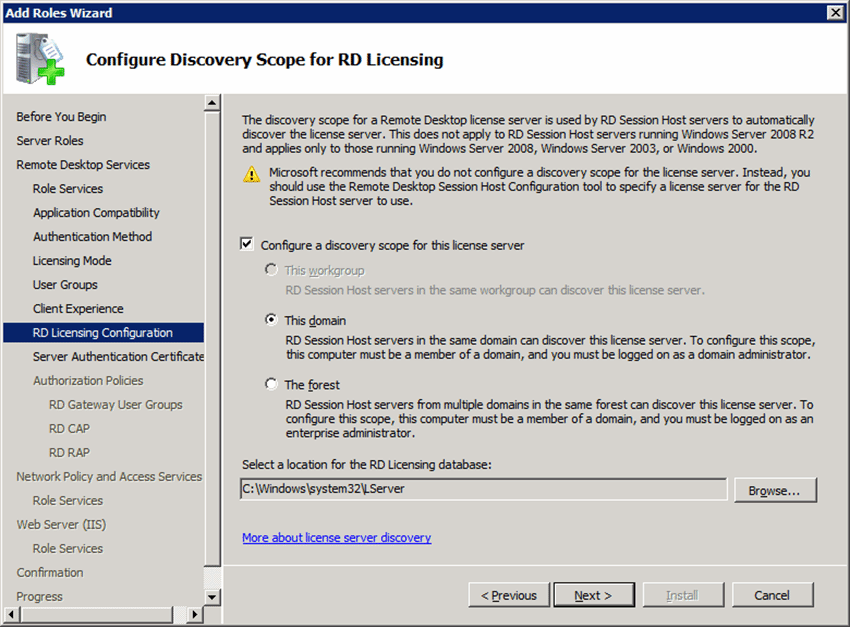Click the Browse button

pos(774,490)
